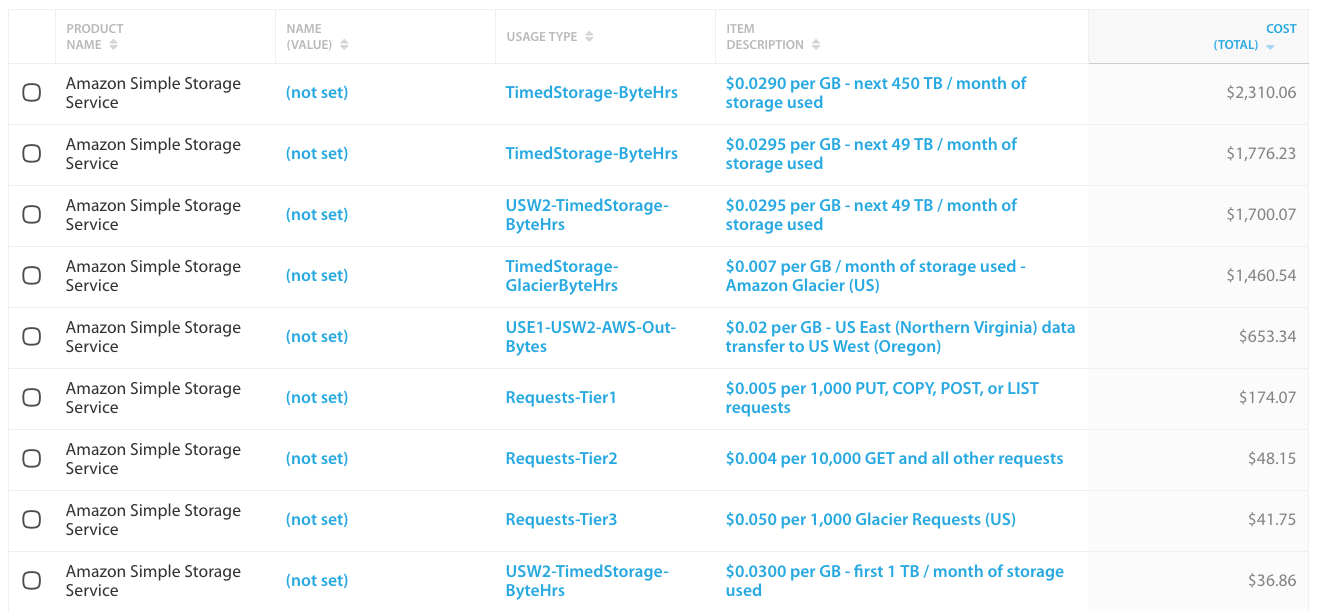Open the Glacier Requests description link
Viewport: 1318px width, 611px height.
[x=869, y=519]
